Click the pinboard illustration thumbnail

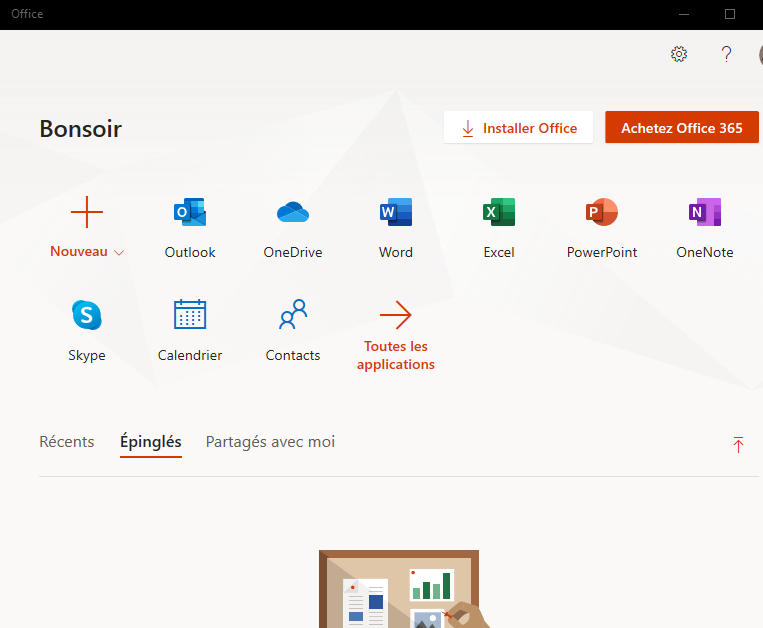tap(403, 589)
